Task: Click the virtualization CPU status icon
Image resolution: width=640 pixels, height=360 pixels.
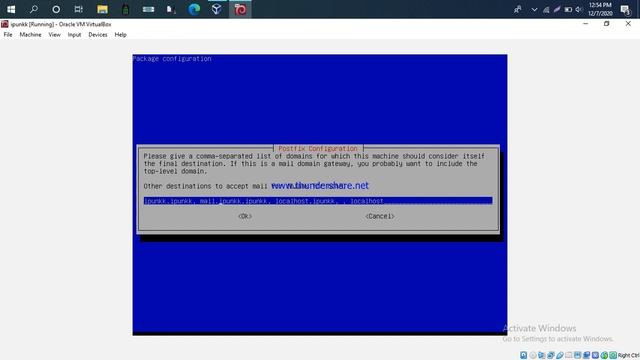Action: [x=596, y=355]
